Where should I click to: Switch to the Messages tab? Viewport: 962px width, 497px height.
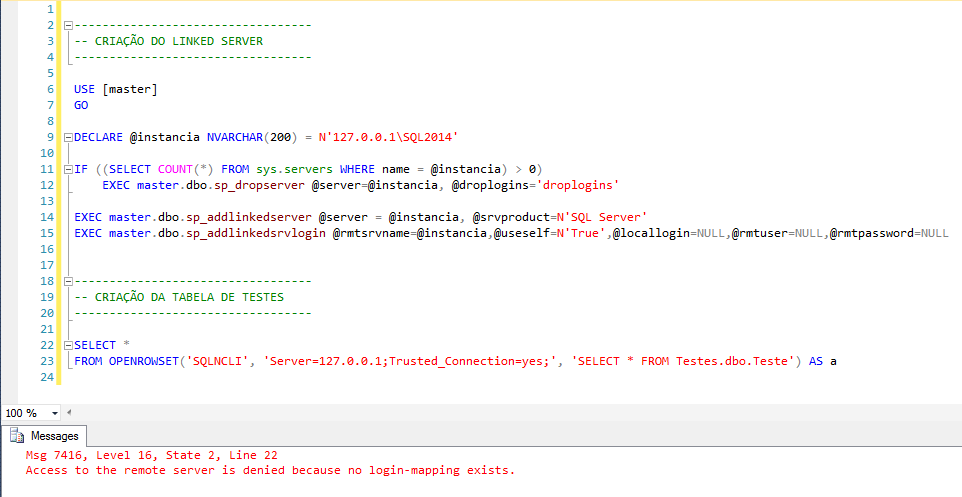point(44,436)
